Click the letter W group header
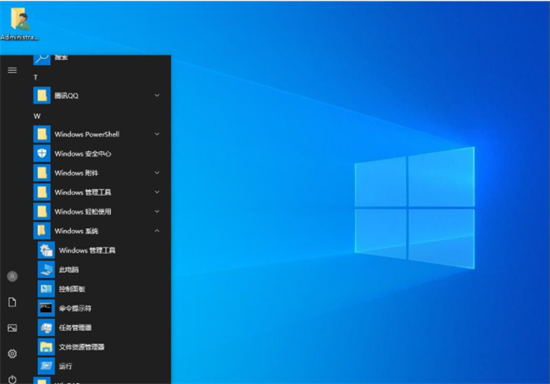 tap(37, 116)
